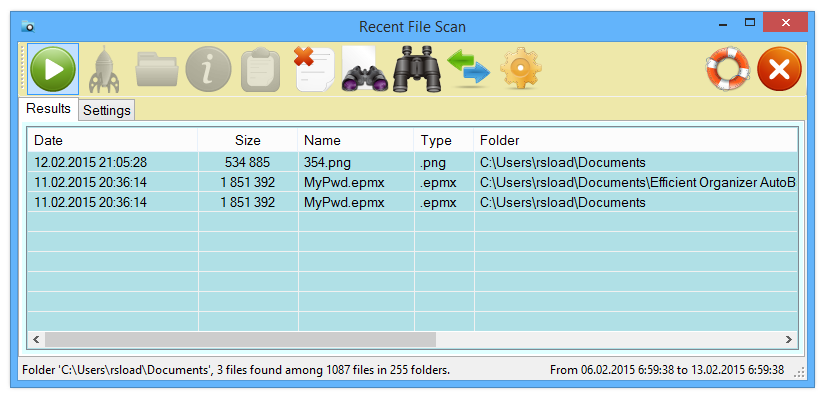Open the orange gear settings icon
Screen dimensions: 835x410
(x=520, y=68)
